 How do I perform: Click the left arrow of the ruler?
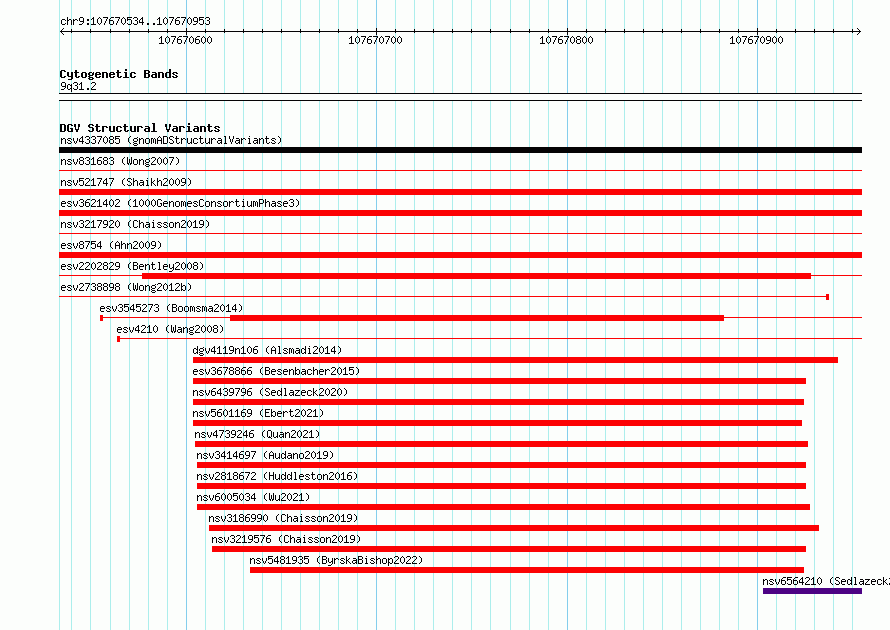[x=62, y=31]
